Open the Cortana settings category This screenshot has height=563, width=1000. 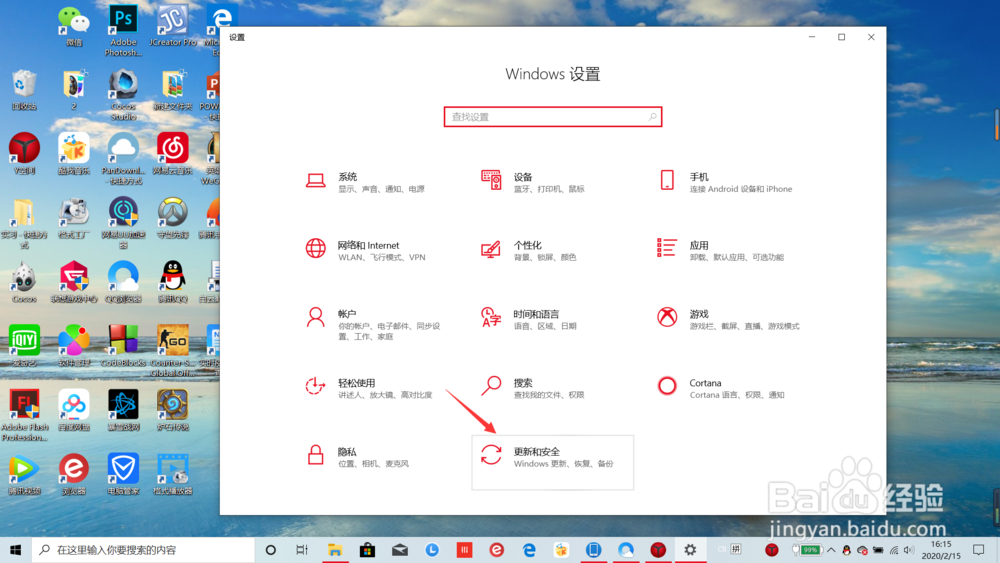click(x=721, y=388)
